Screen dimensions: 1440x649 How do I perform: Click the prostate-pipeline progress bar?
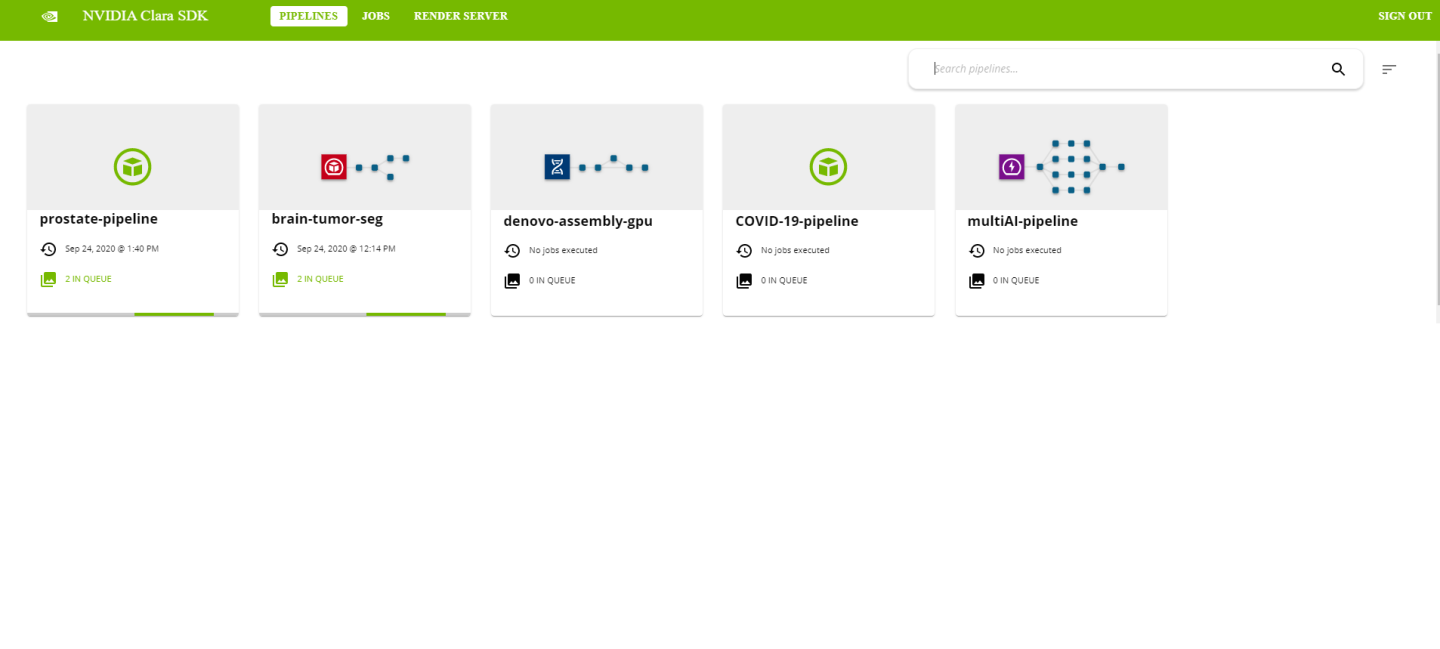174,314
